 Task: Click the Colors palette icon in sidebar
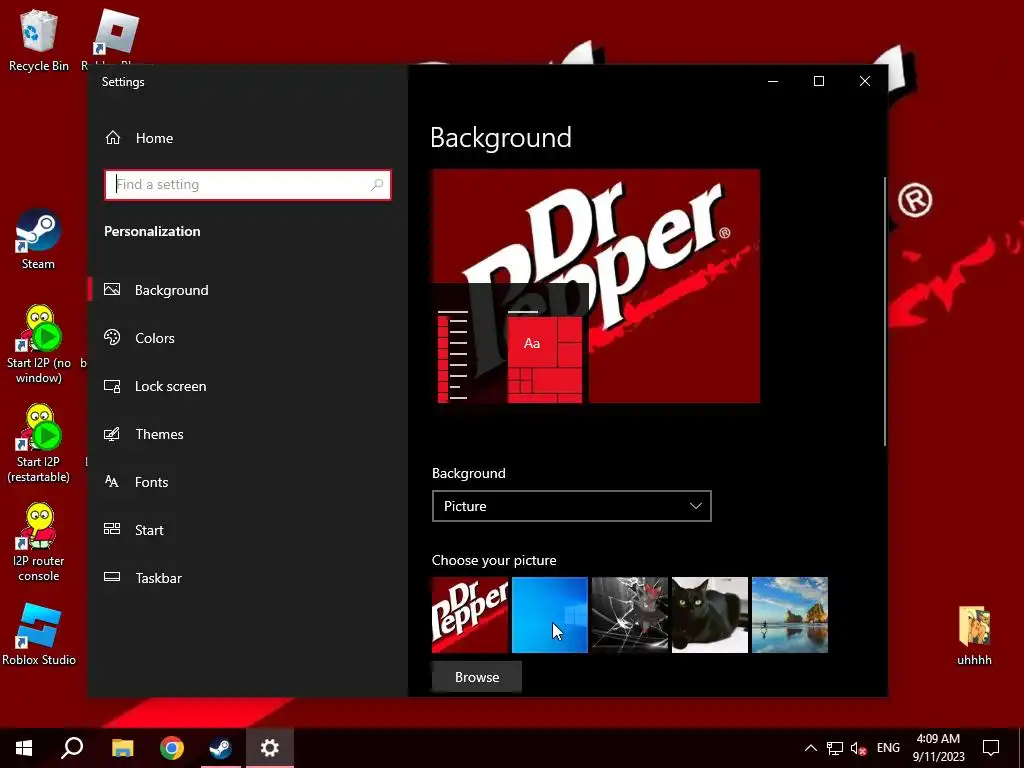[x=112, y=338]
